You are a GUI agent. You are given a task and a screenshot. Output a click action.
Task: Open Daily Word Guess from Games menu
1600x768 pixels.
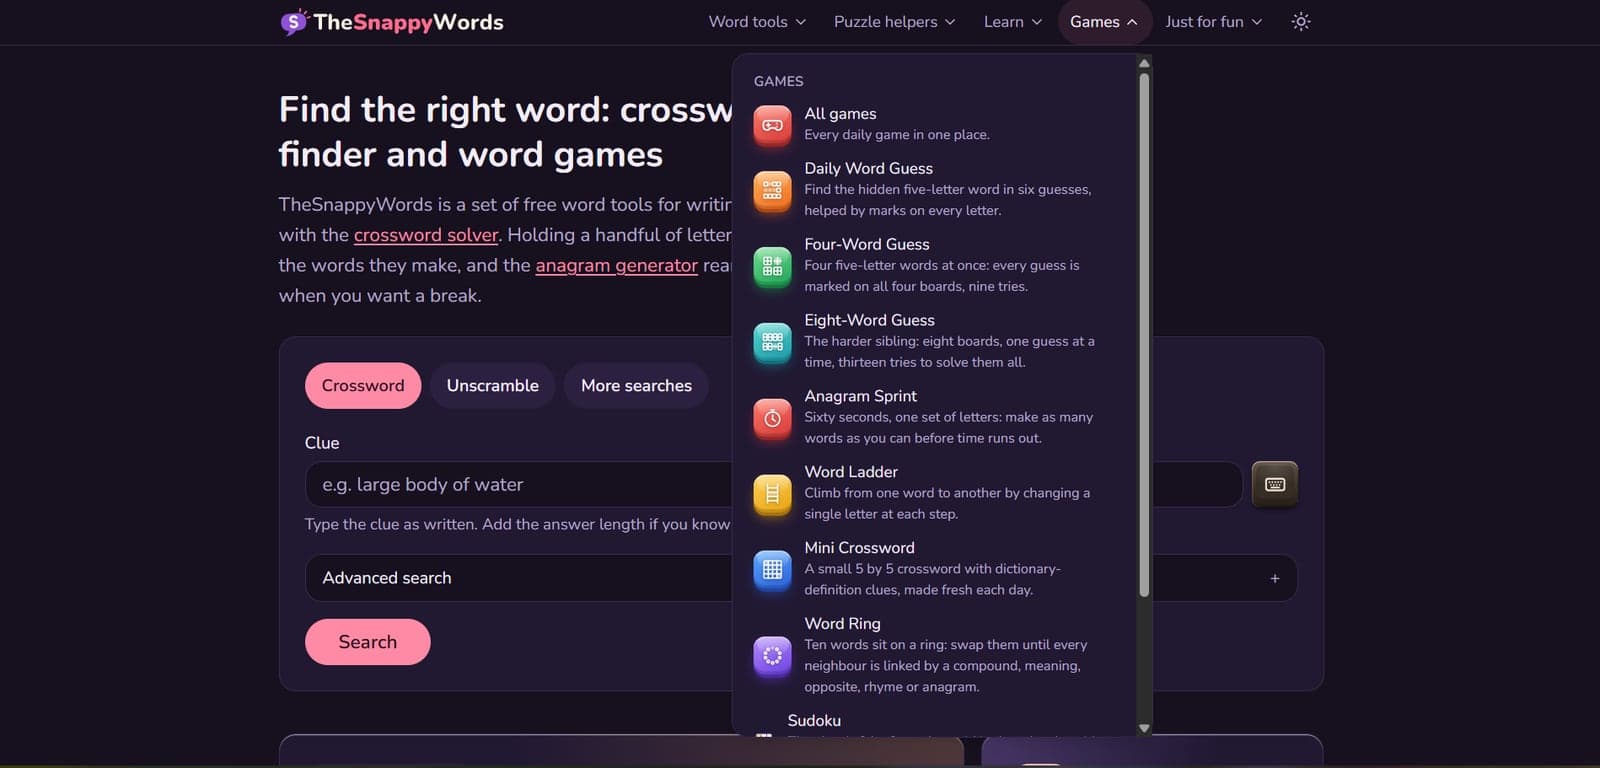(935, 189)
